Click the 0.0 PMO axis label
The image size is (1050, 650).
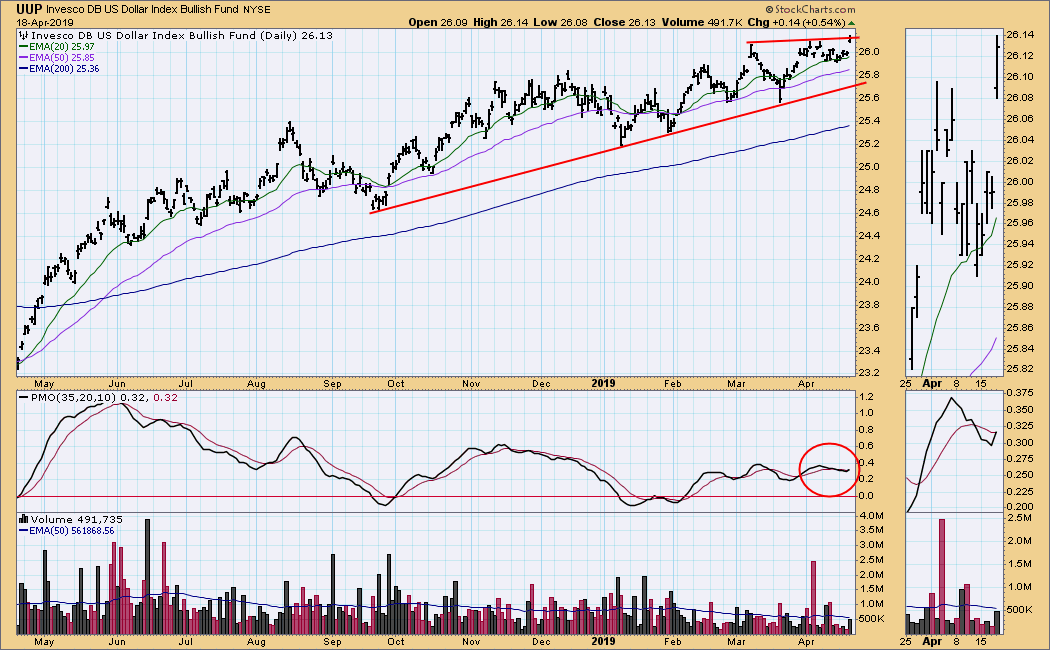867,495
